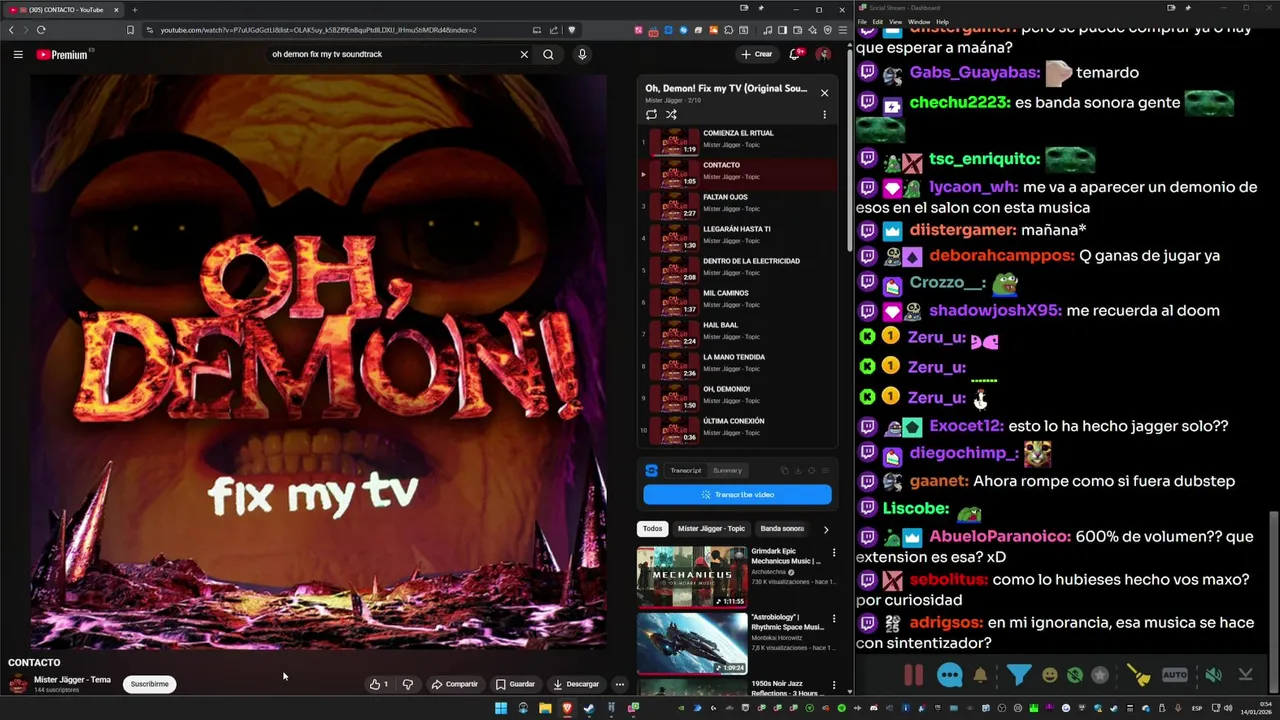Select the Banda sonora filter chip
This screenshot has width=1280, height=720.
(782, 528)
